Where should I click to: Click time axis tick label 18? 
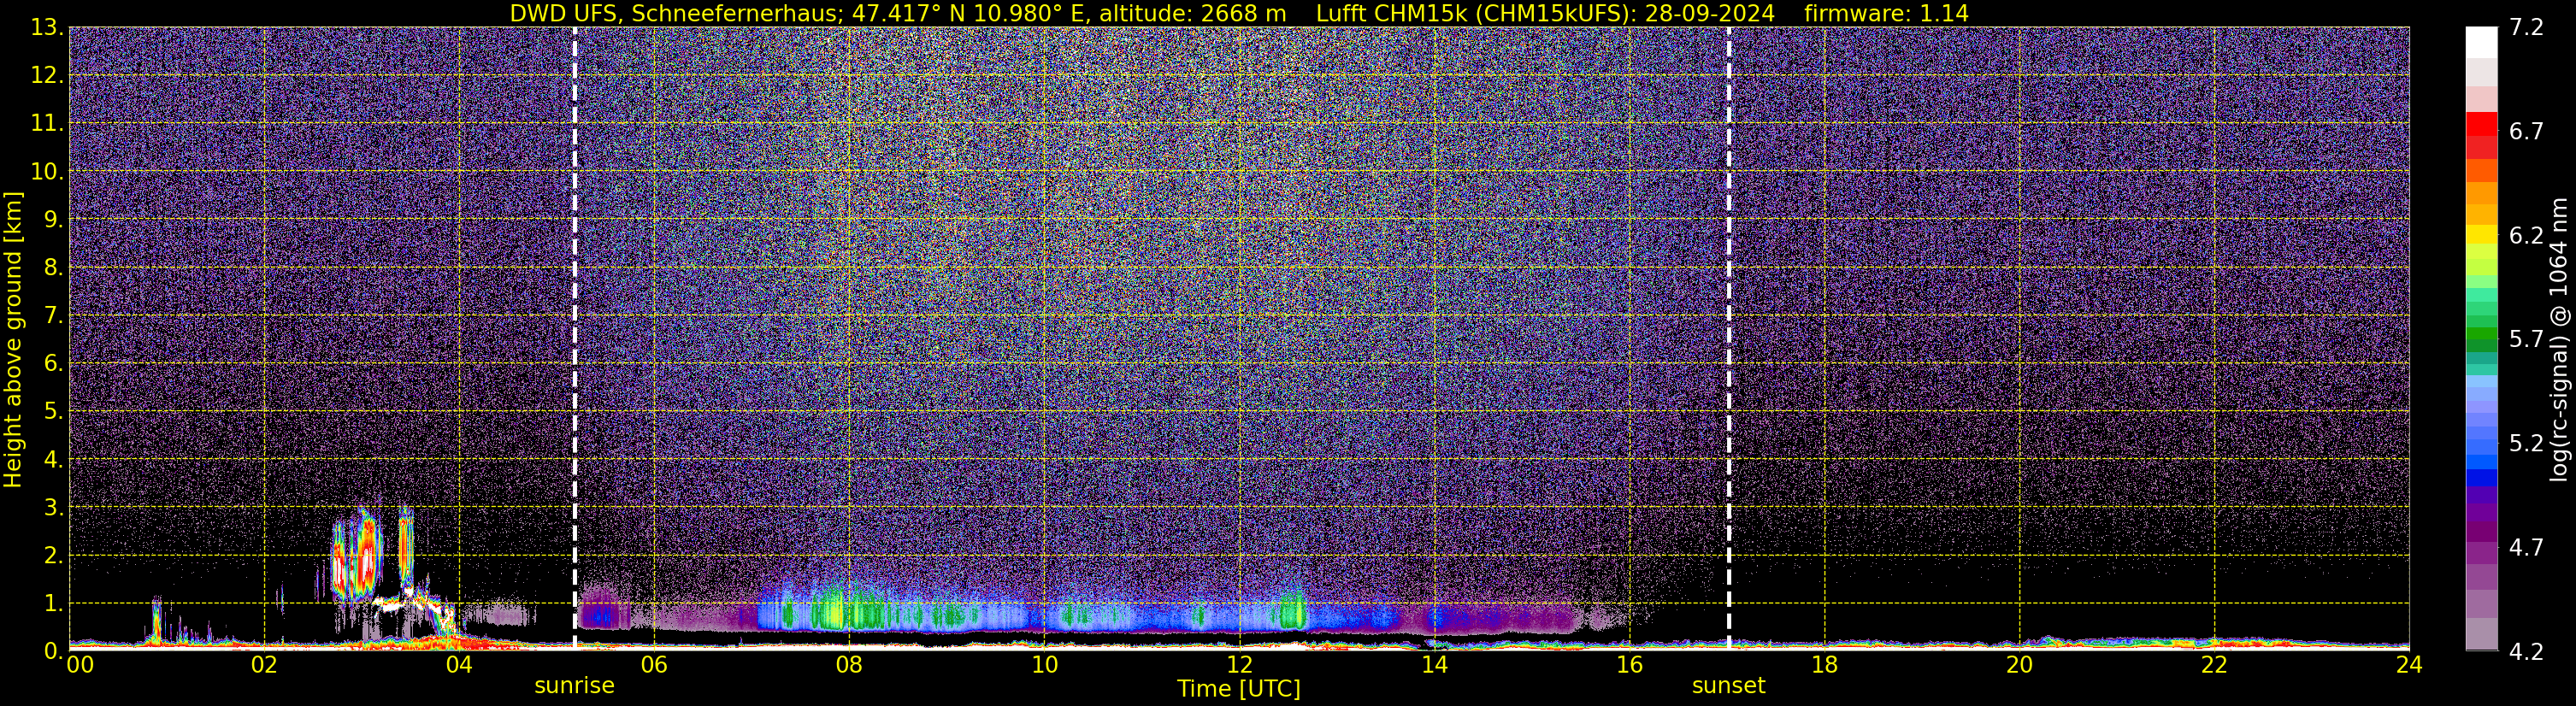(x=1825, y=665)
